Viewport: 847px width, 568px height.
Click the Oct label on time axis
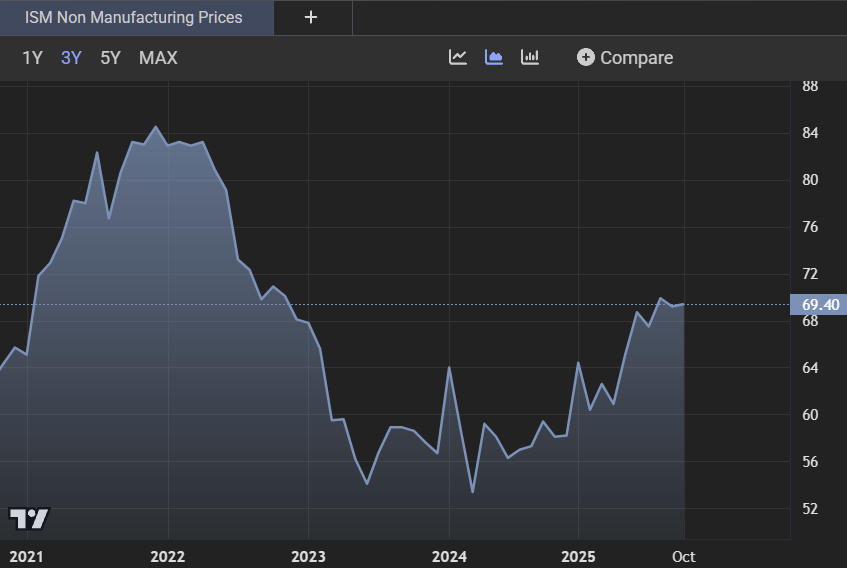(x=684, y=556)
